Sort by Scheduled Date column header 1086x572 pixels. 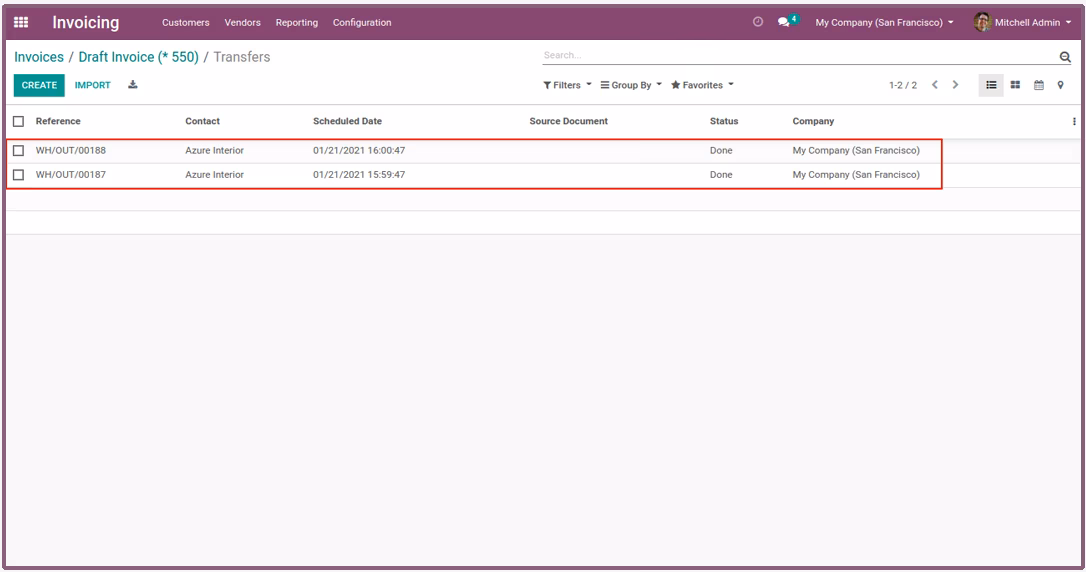pyautogui.click(x=347, y=121)
